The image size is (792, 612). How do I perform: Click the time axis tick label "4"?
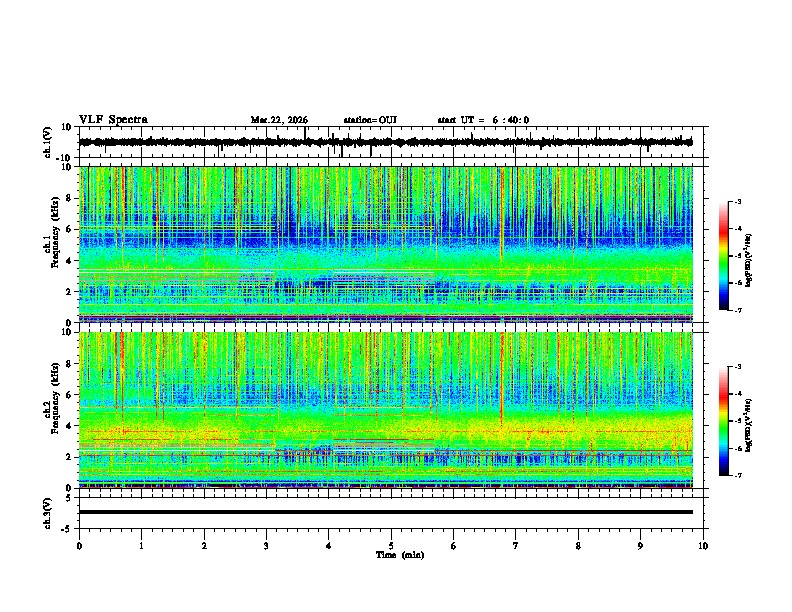coord(329,546)
